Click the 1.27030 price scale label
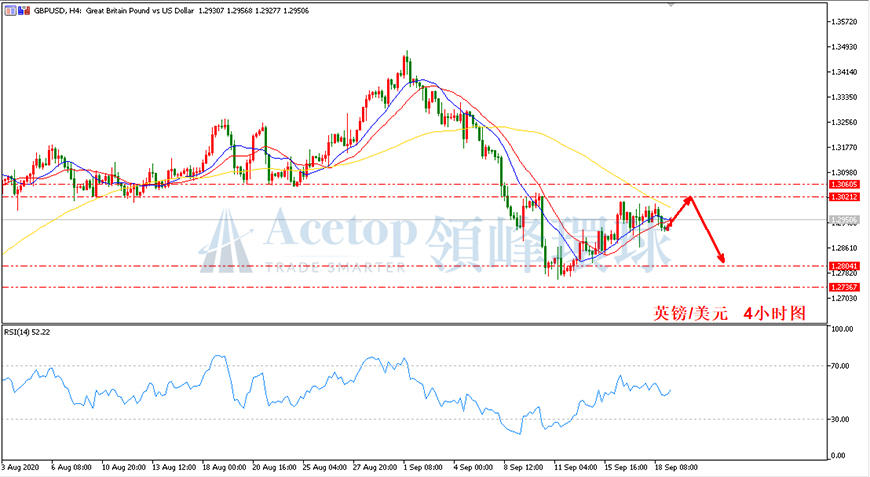Viewport: 870px width, 477px height. 842,298
